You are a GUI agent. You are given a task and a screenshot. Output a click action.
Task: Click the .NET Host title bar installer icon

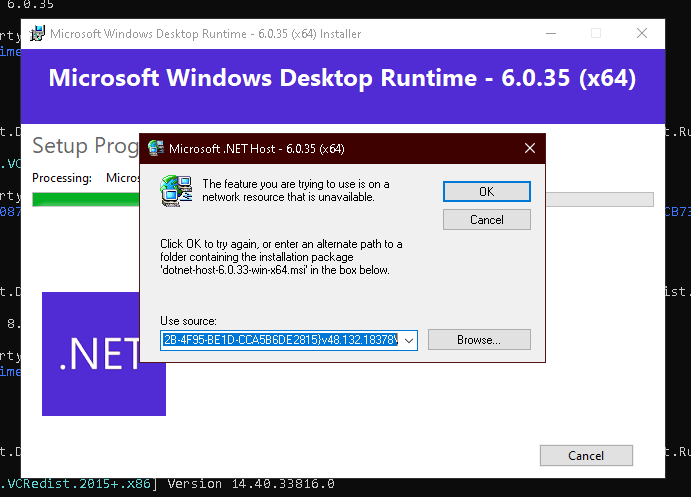click(155, 148)
